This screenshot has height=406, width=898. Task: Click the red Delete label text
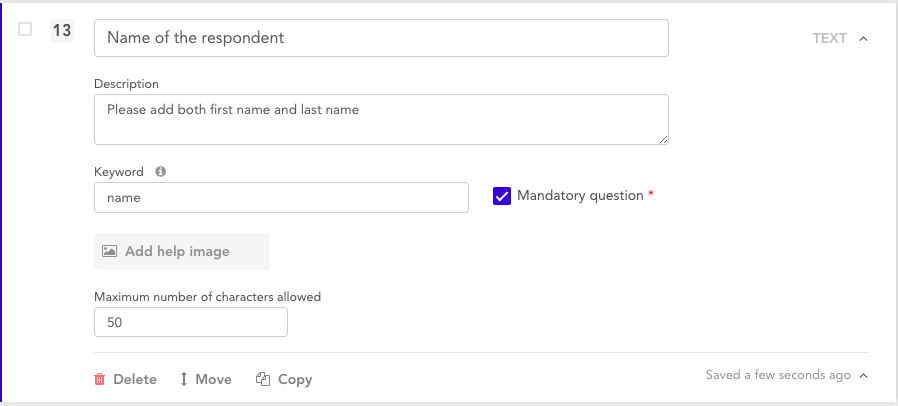(135, 380)
